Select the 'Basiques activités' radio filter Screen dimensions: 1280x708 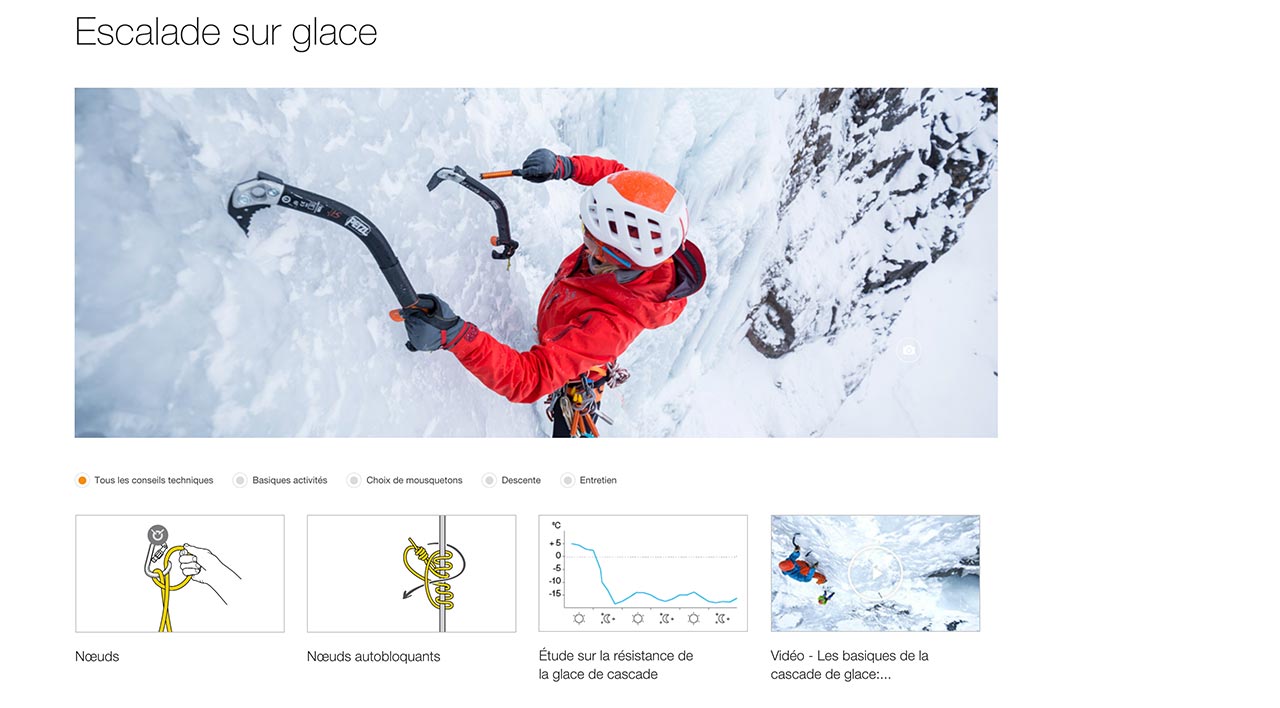[240, 480]
